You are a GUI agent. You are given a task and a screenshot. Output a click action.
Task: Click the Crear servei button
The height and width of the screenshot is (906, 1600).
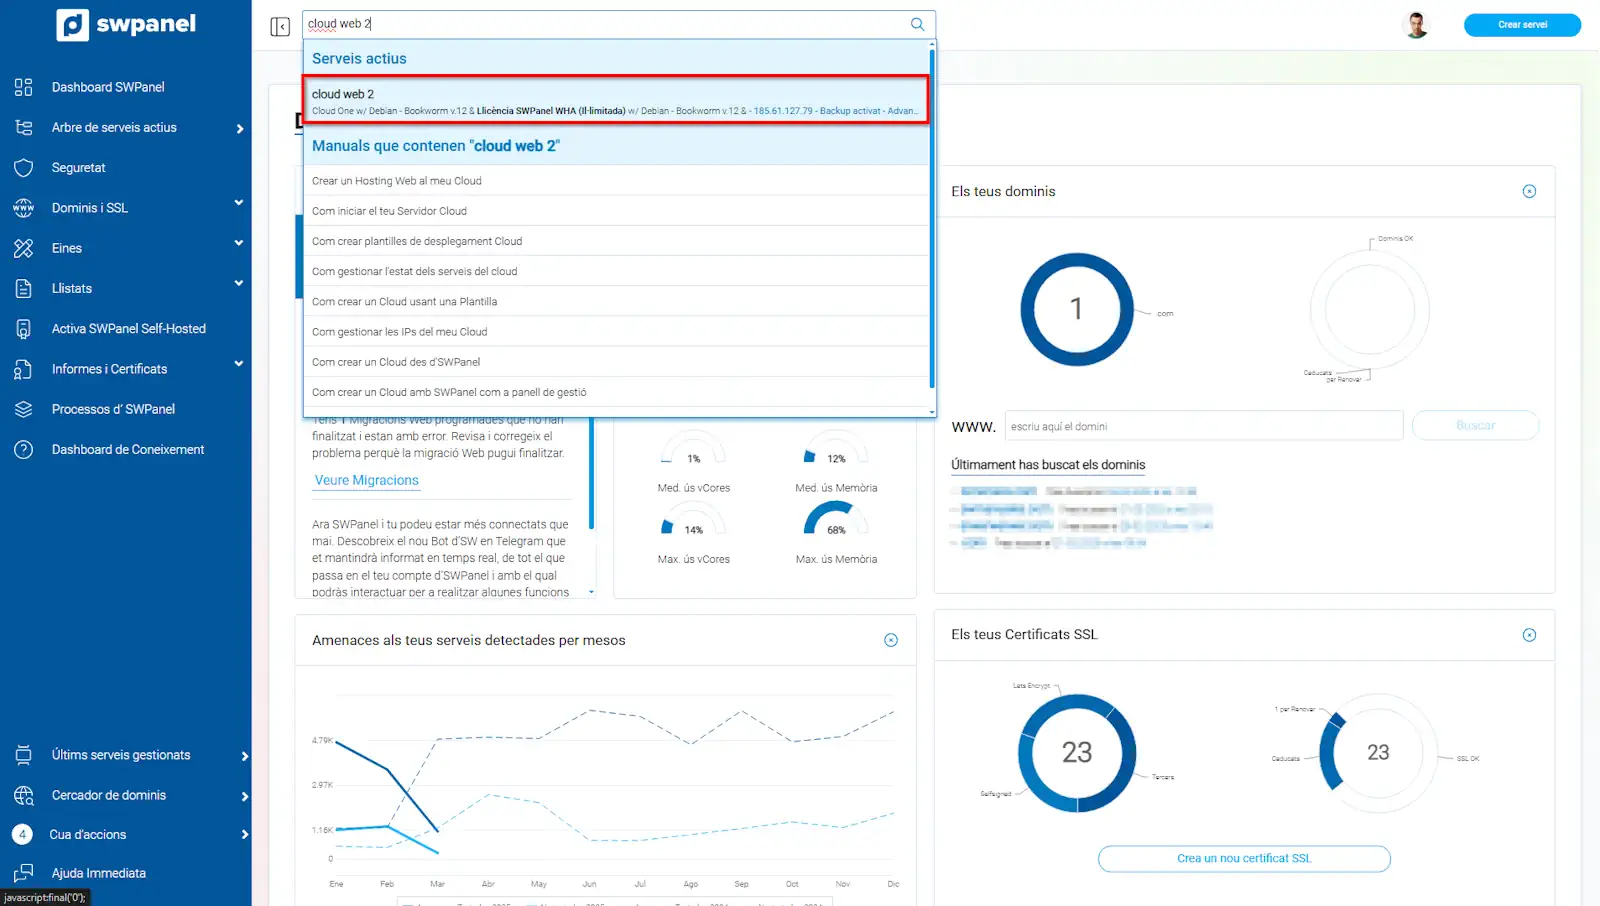click(1522, 25)
